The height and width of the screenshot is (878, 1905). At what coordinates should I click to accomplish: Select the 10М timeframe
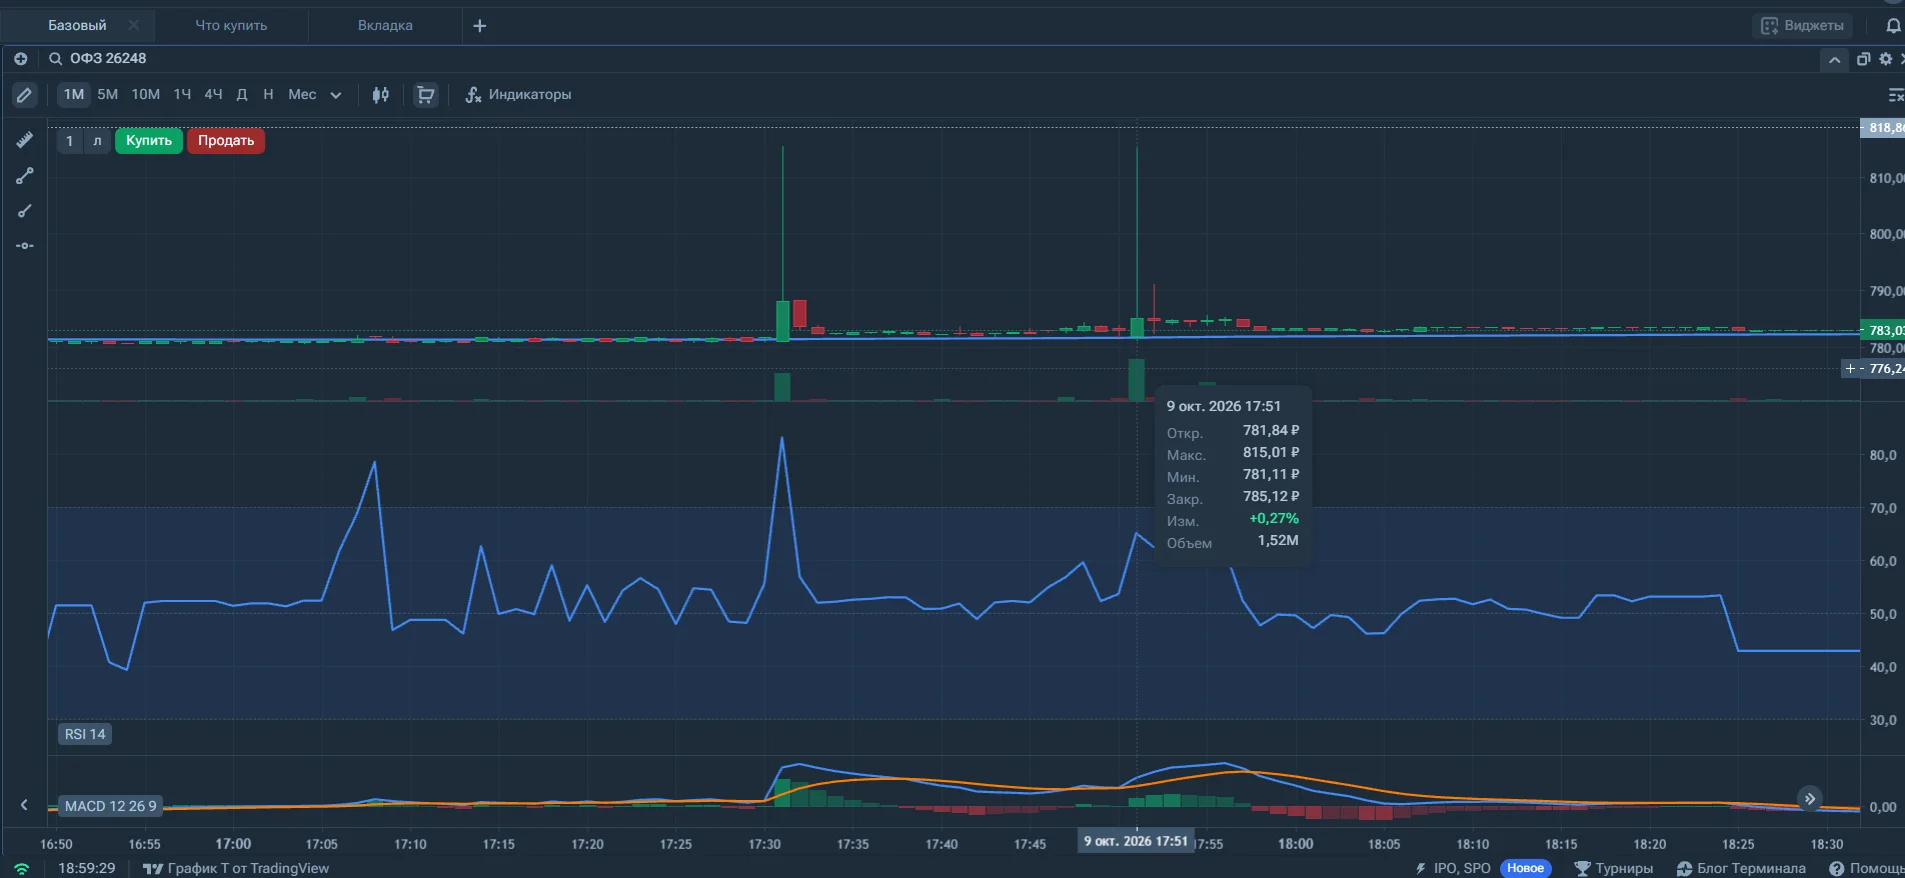(146, 95)
